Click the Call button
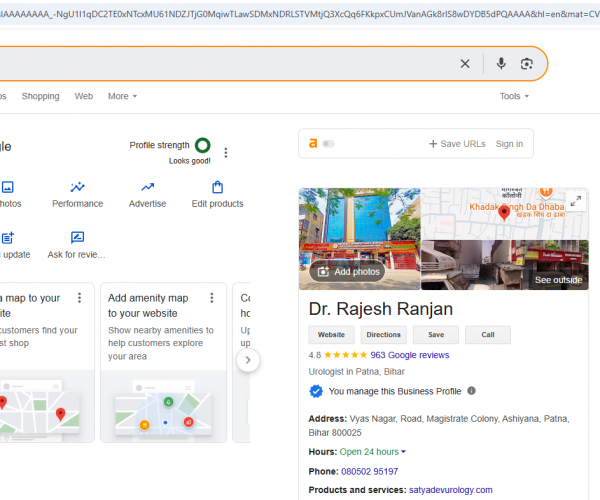The image size is (600, 500). point(488,335)
